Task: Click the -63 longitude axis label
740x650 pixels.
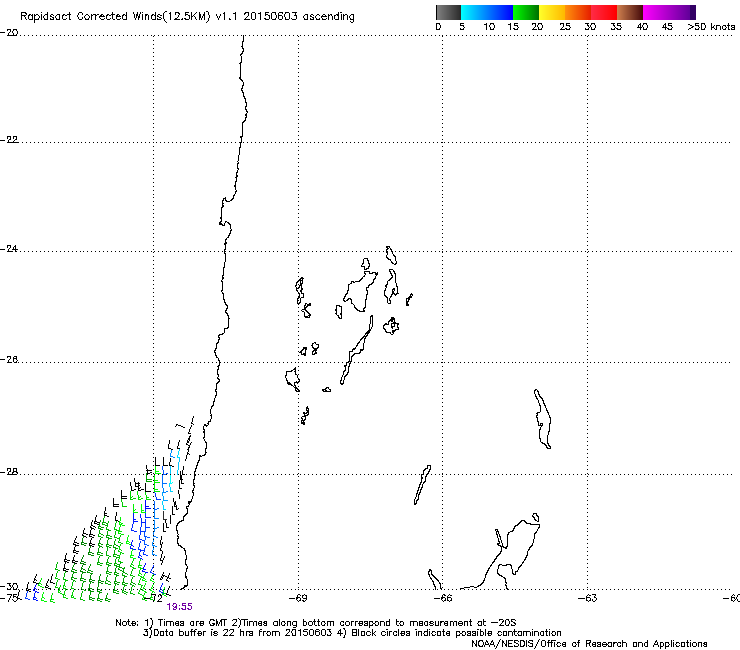Action: tap(588, 599)
